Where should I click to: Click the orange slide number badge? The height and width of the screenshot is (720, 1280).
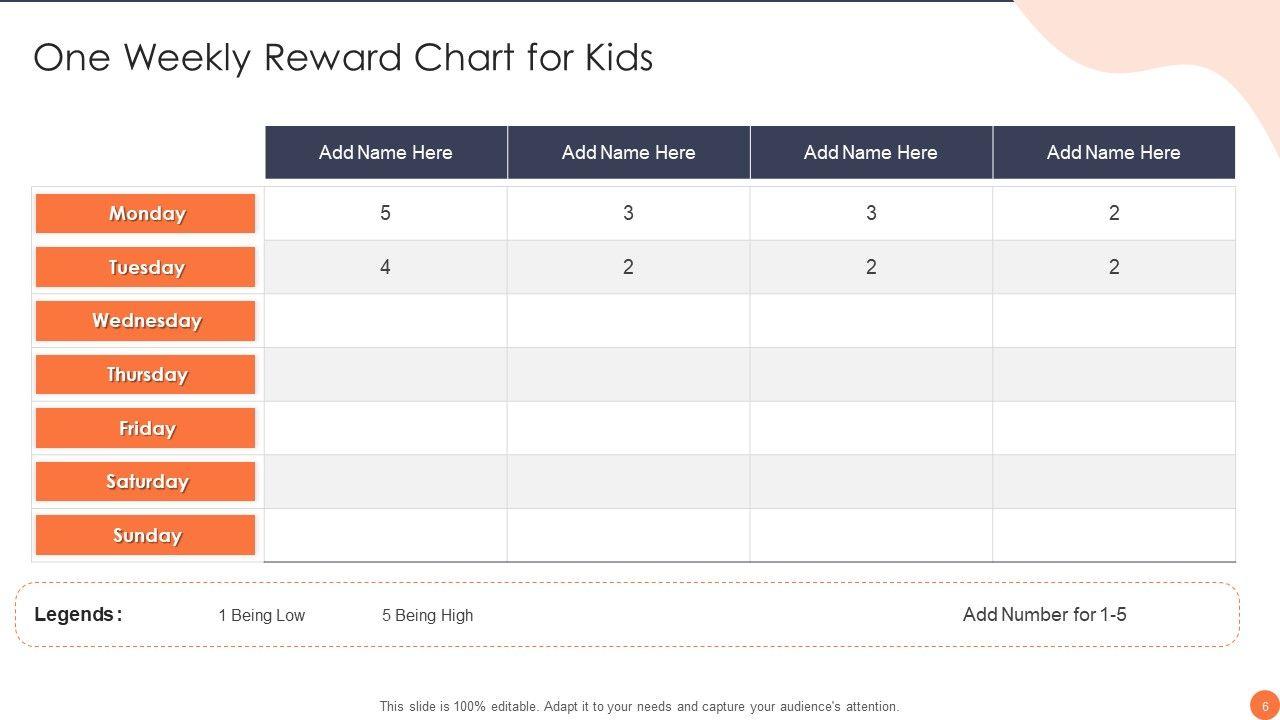(x=1264, y=704)
